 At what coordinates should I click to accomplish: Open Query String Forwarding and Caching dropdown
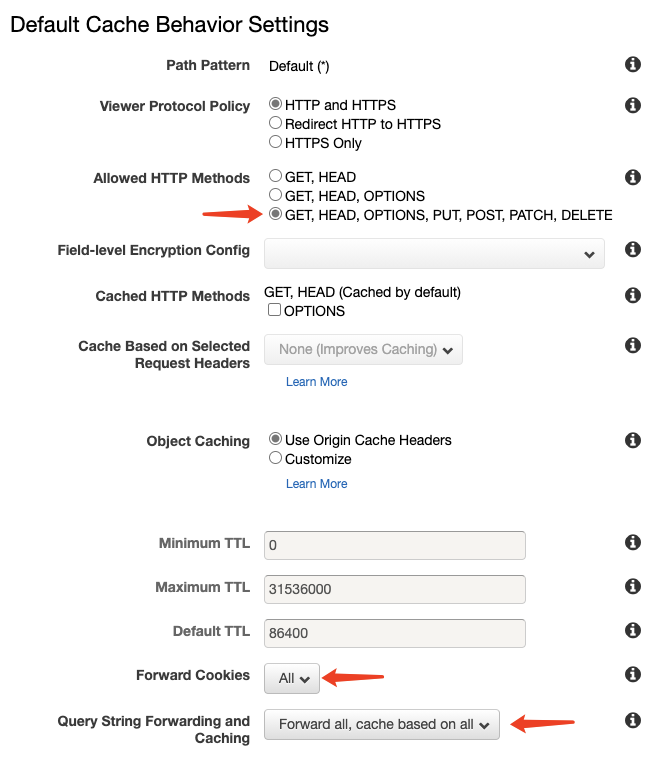[x=381, y=724]
